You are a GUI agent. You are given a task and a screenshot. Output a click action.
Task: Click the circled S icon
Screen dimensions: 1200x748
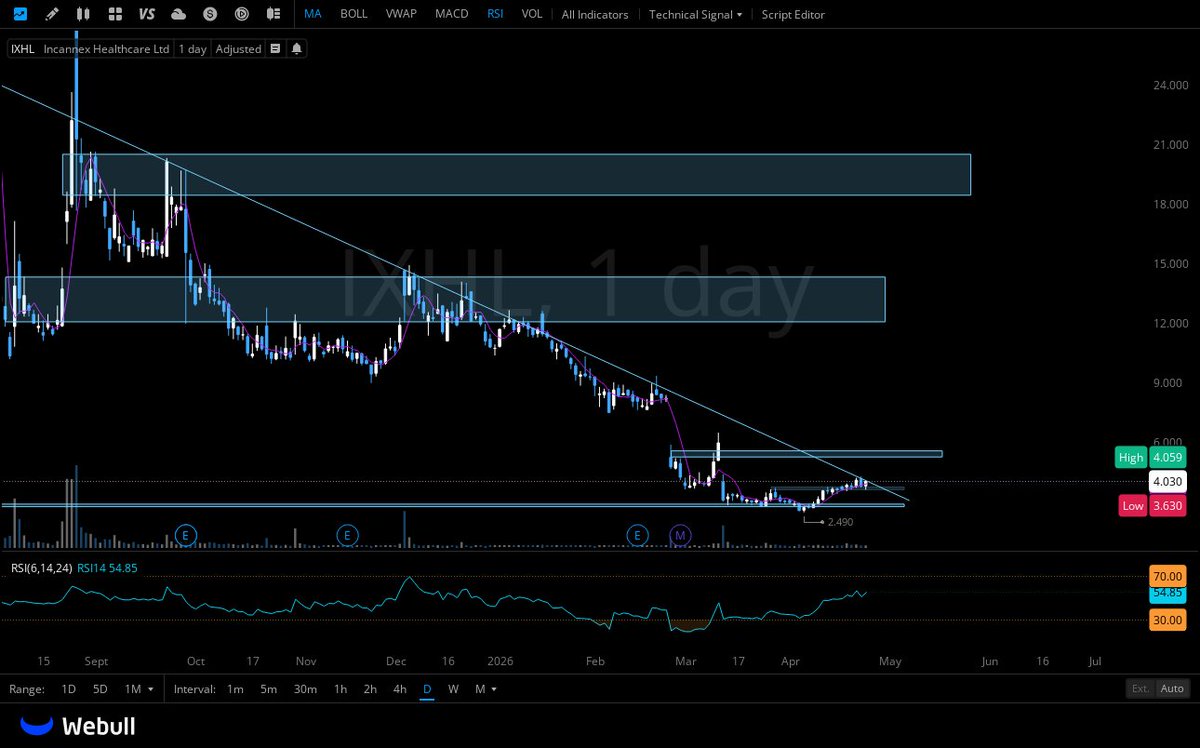(210, 14)
